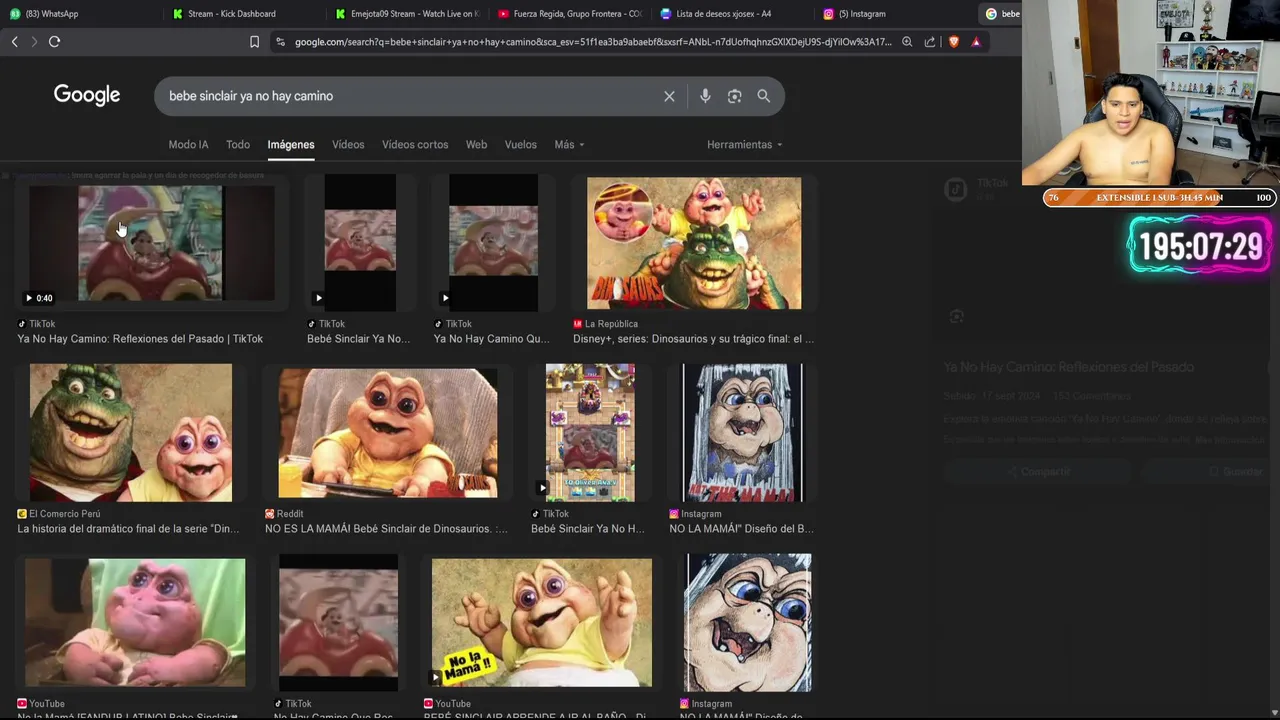Select the Vuelos results tab
The width and height of the screenshot is (1280, 720).
(520, 145)
